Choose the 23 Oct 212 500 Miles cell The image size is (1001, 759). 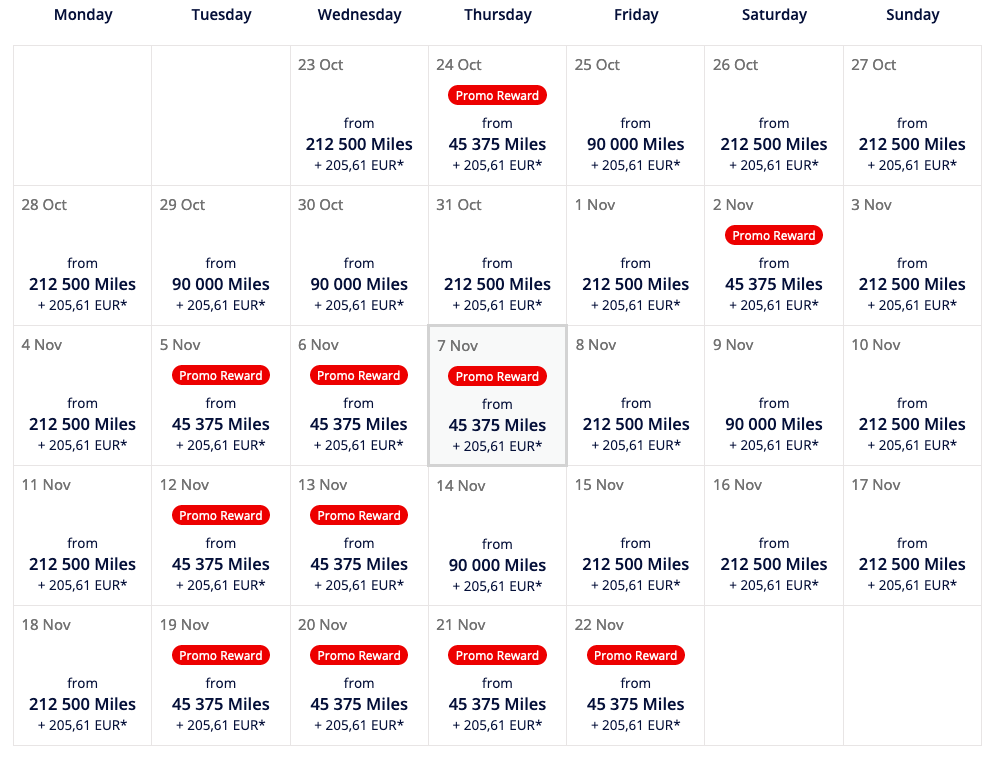point(359,116)
